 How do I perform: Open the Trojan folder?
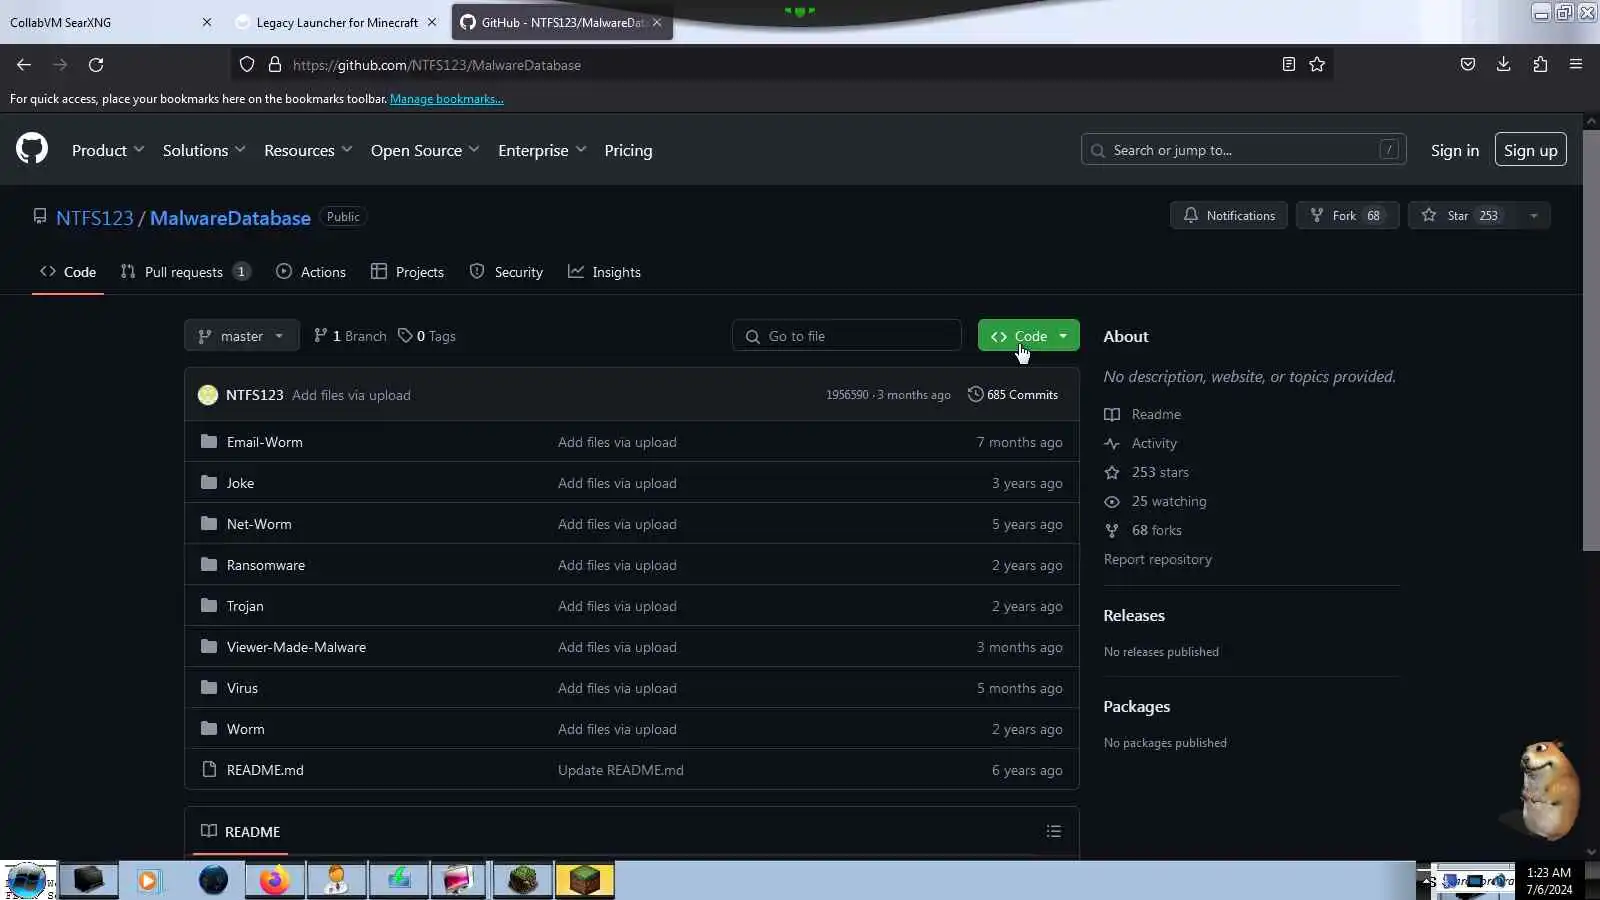pos(245,606)
